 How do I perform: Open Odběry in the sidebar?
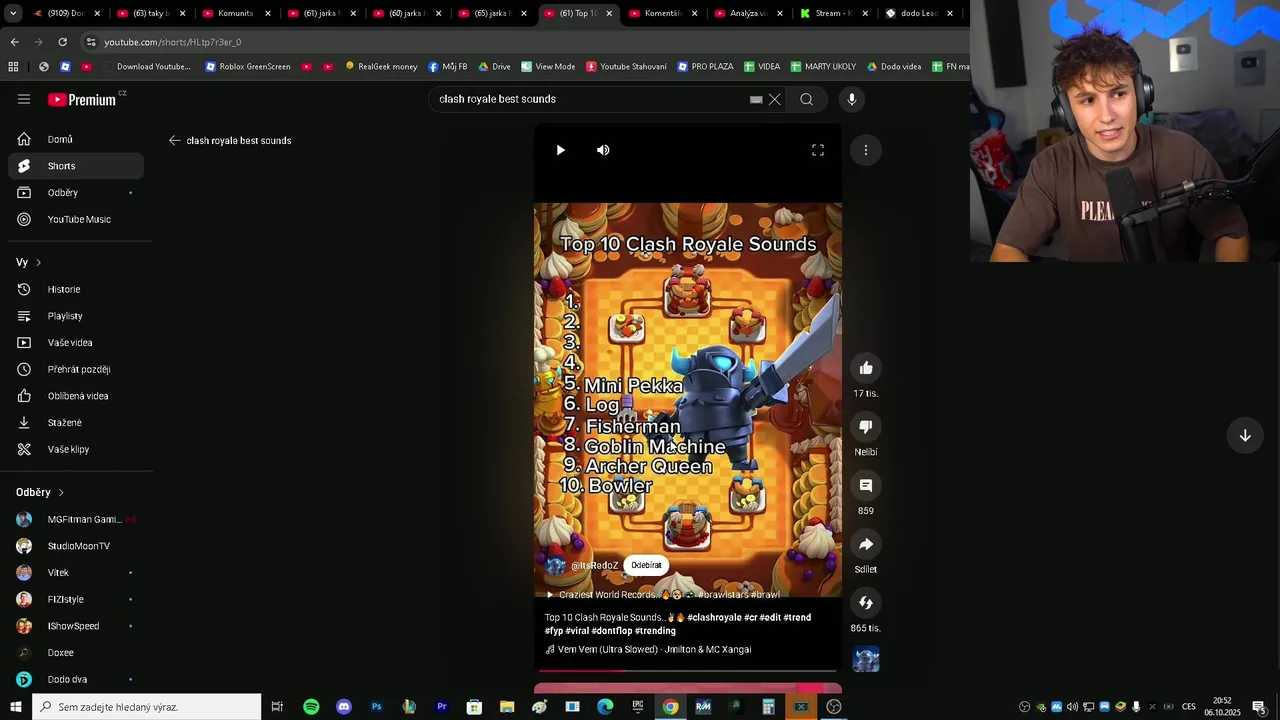[x=76, y=192]
